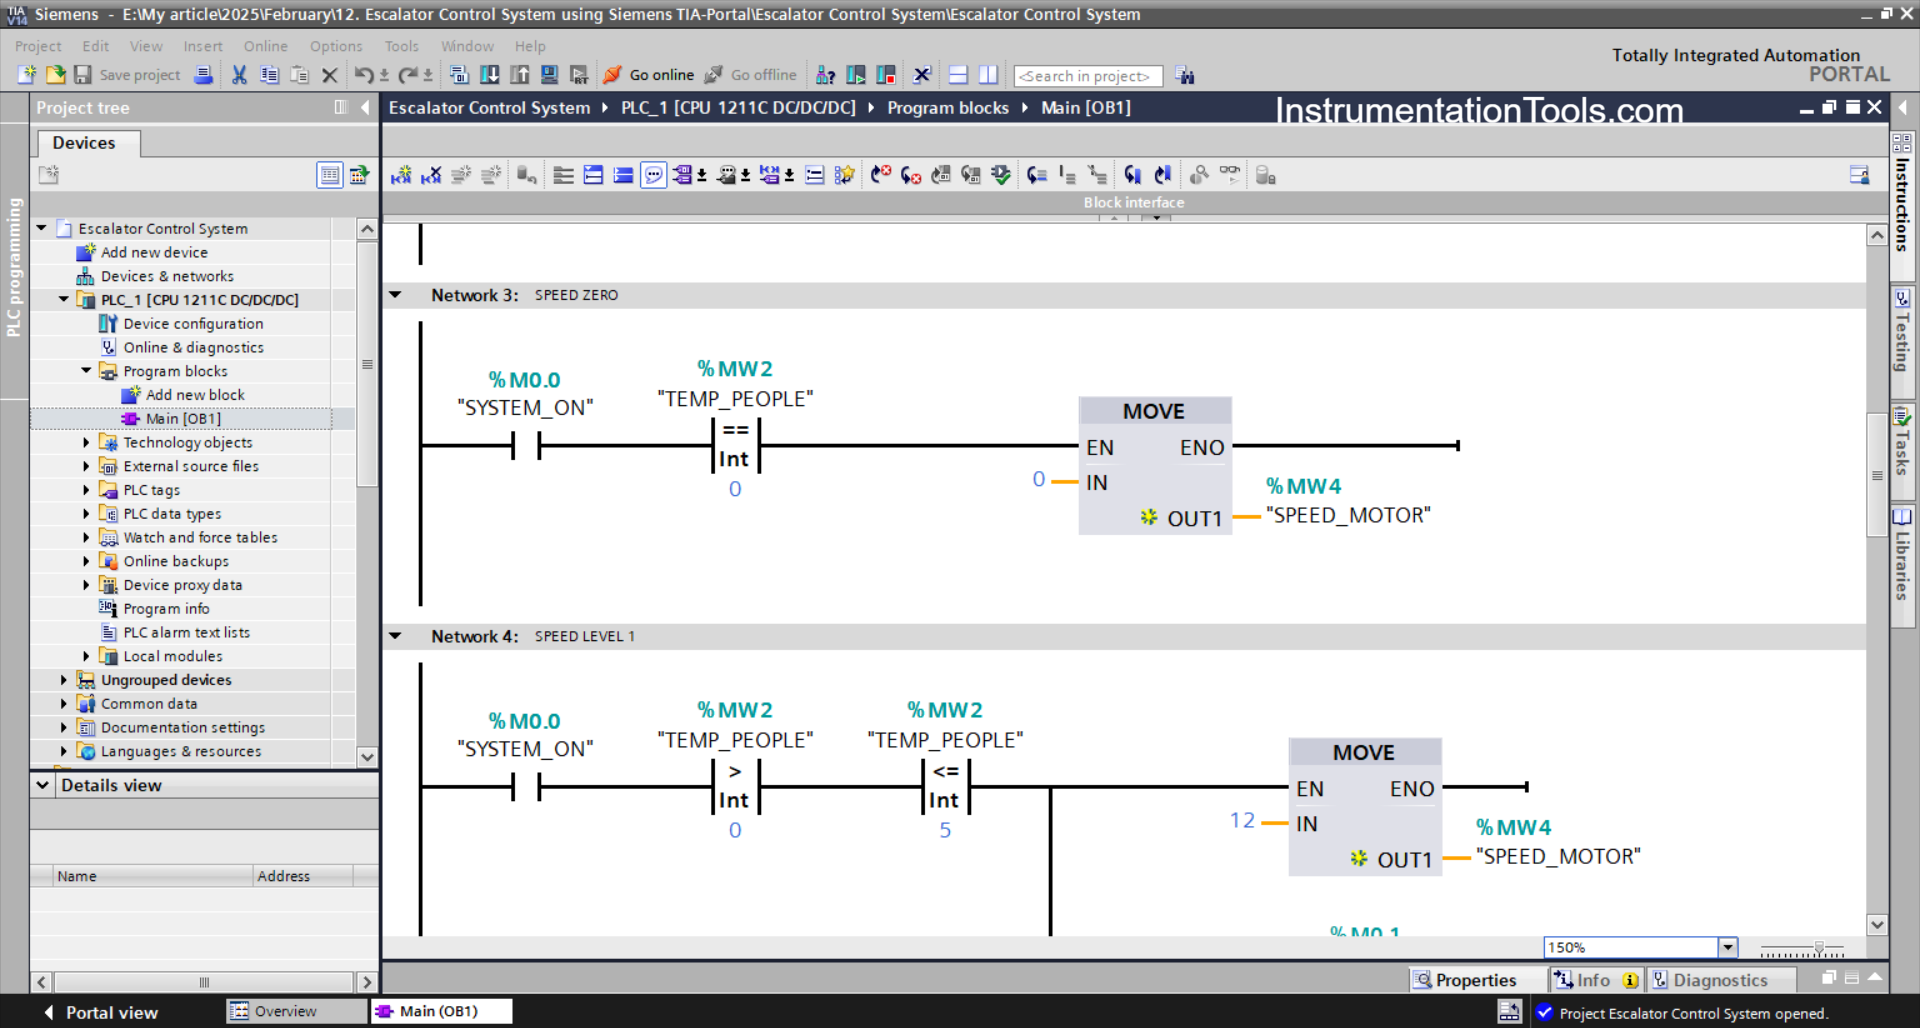Viewport: 1920px width, 1028px height.
Task: Click the Upload from device icon
Action: coord(519,75)
